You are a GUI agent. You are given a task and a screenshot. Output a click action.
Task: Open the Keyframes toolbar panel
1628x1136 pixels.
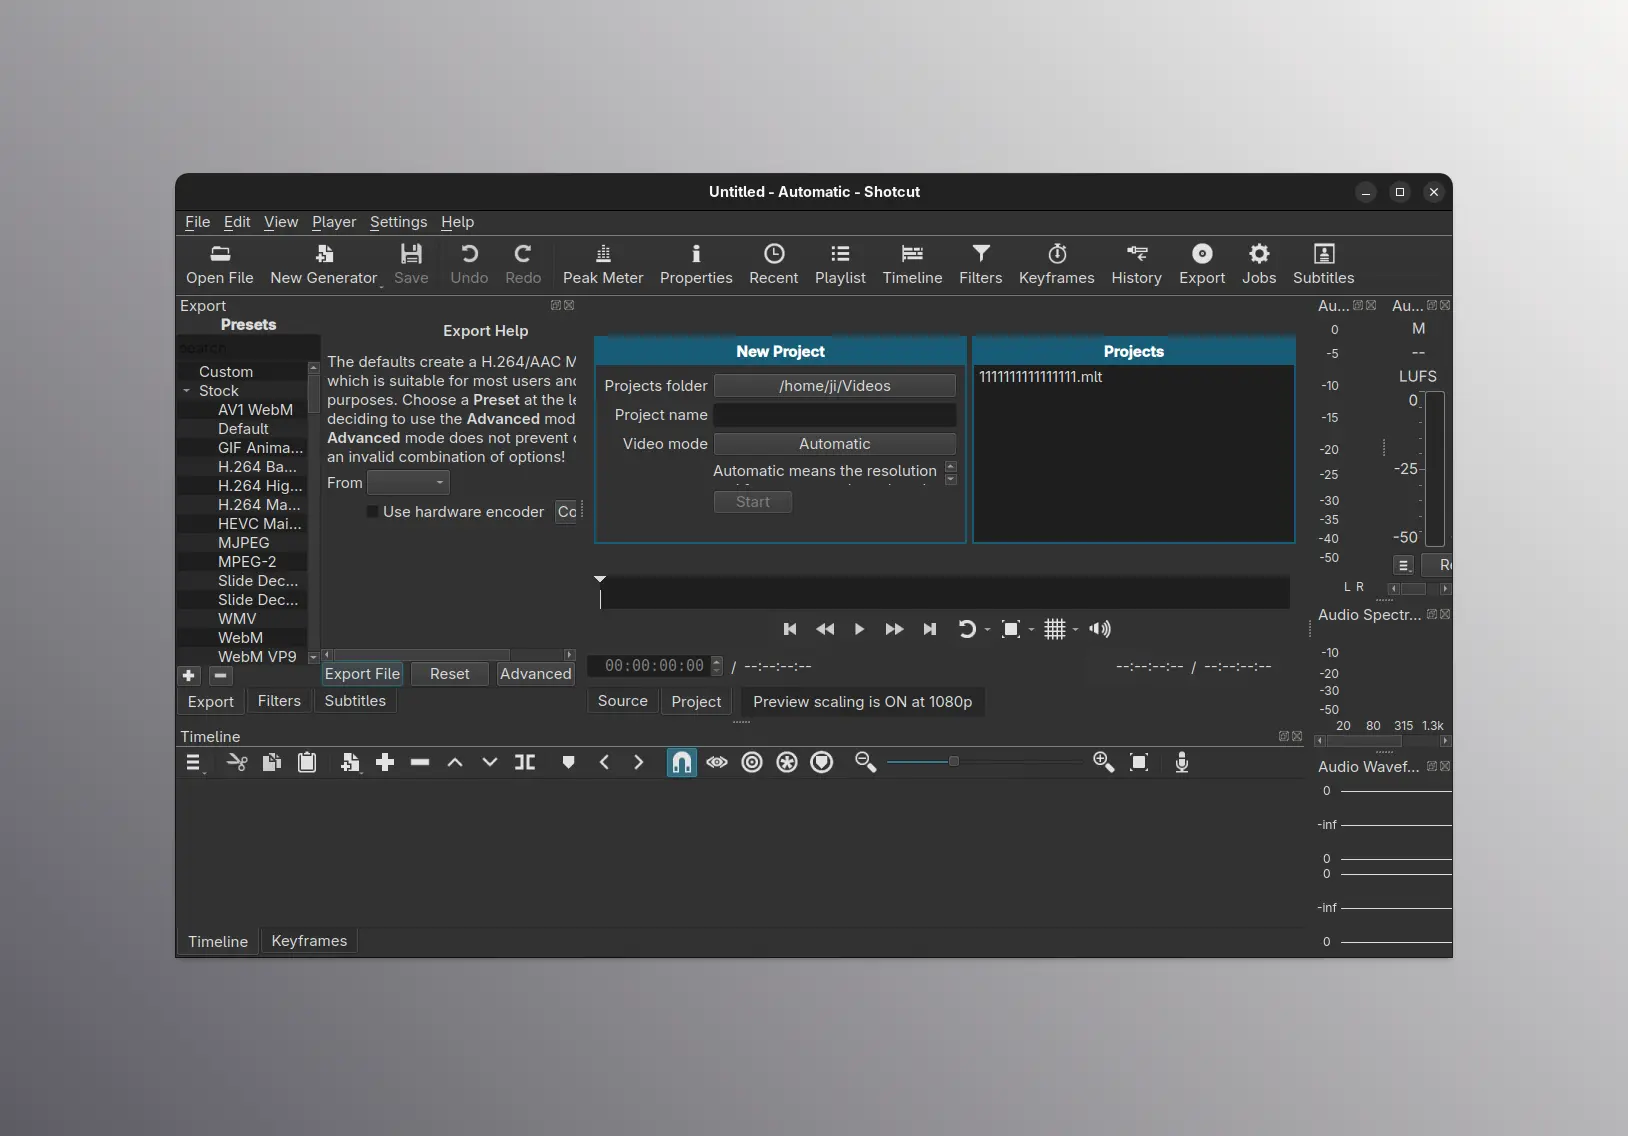click(x=1057, y=265)
